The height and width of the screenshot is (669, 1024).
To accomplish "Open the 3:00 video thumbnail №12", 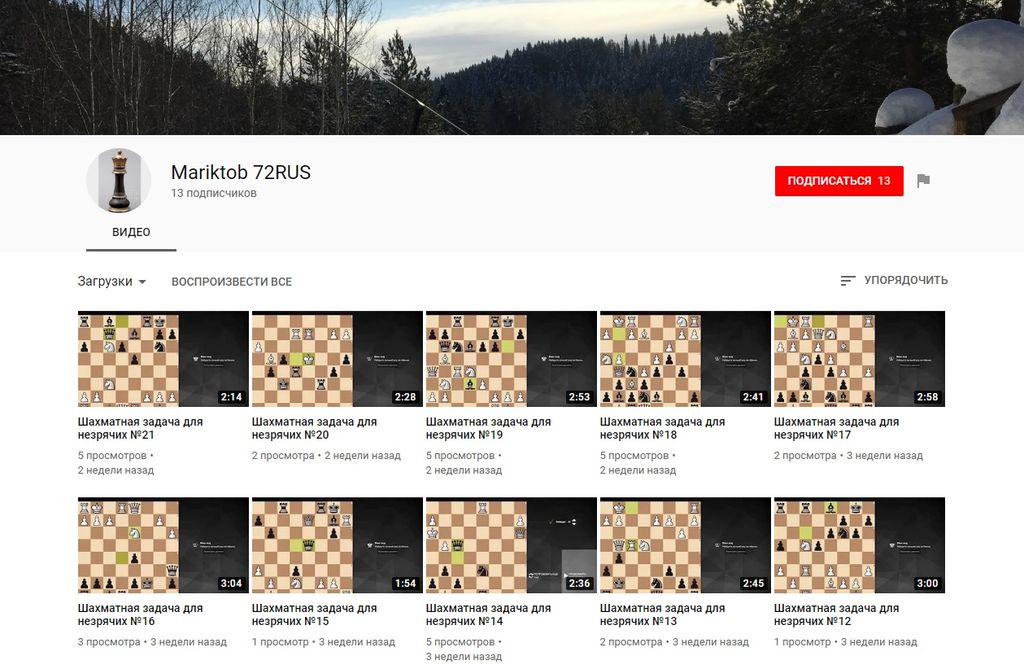I will (x=859, y=545).
